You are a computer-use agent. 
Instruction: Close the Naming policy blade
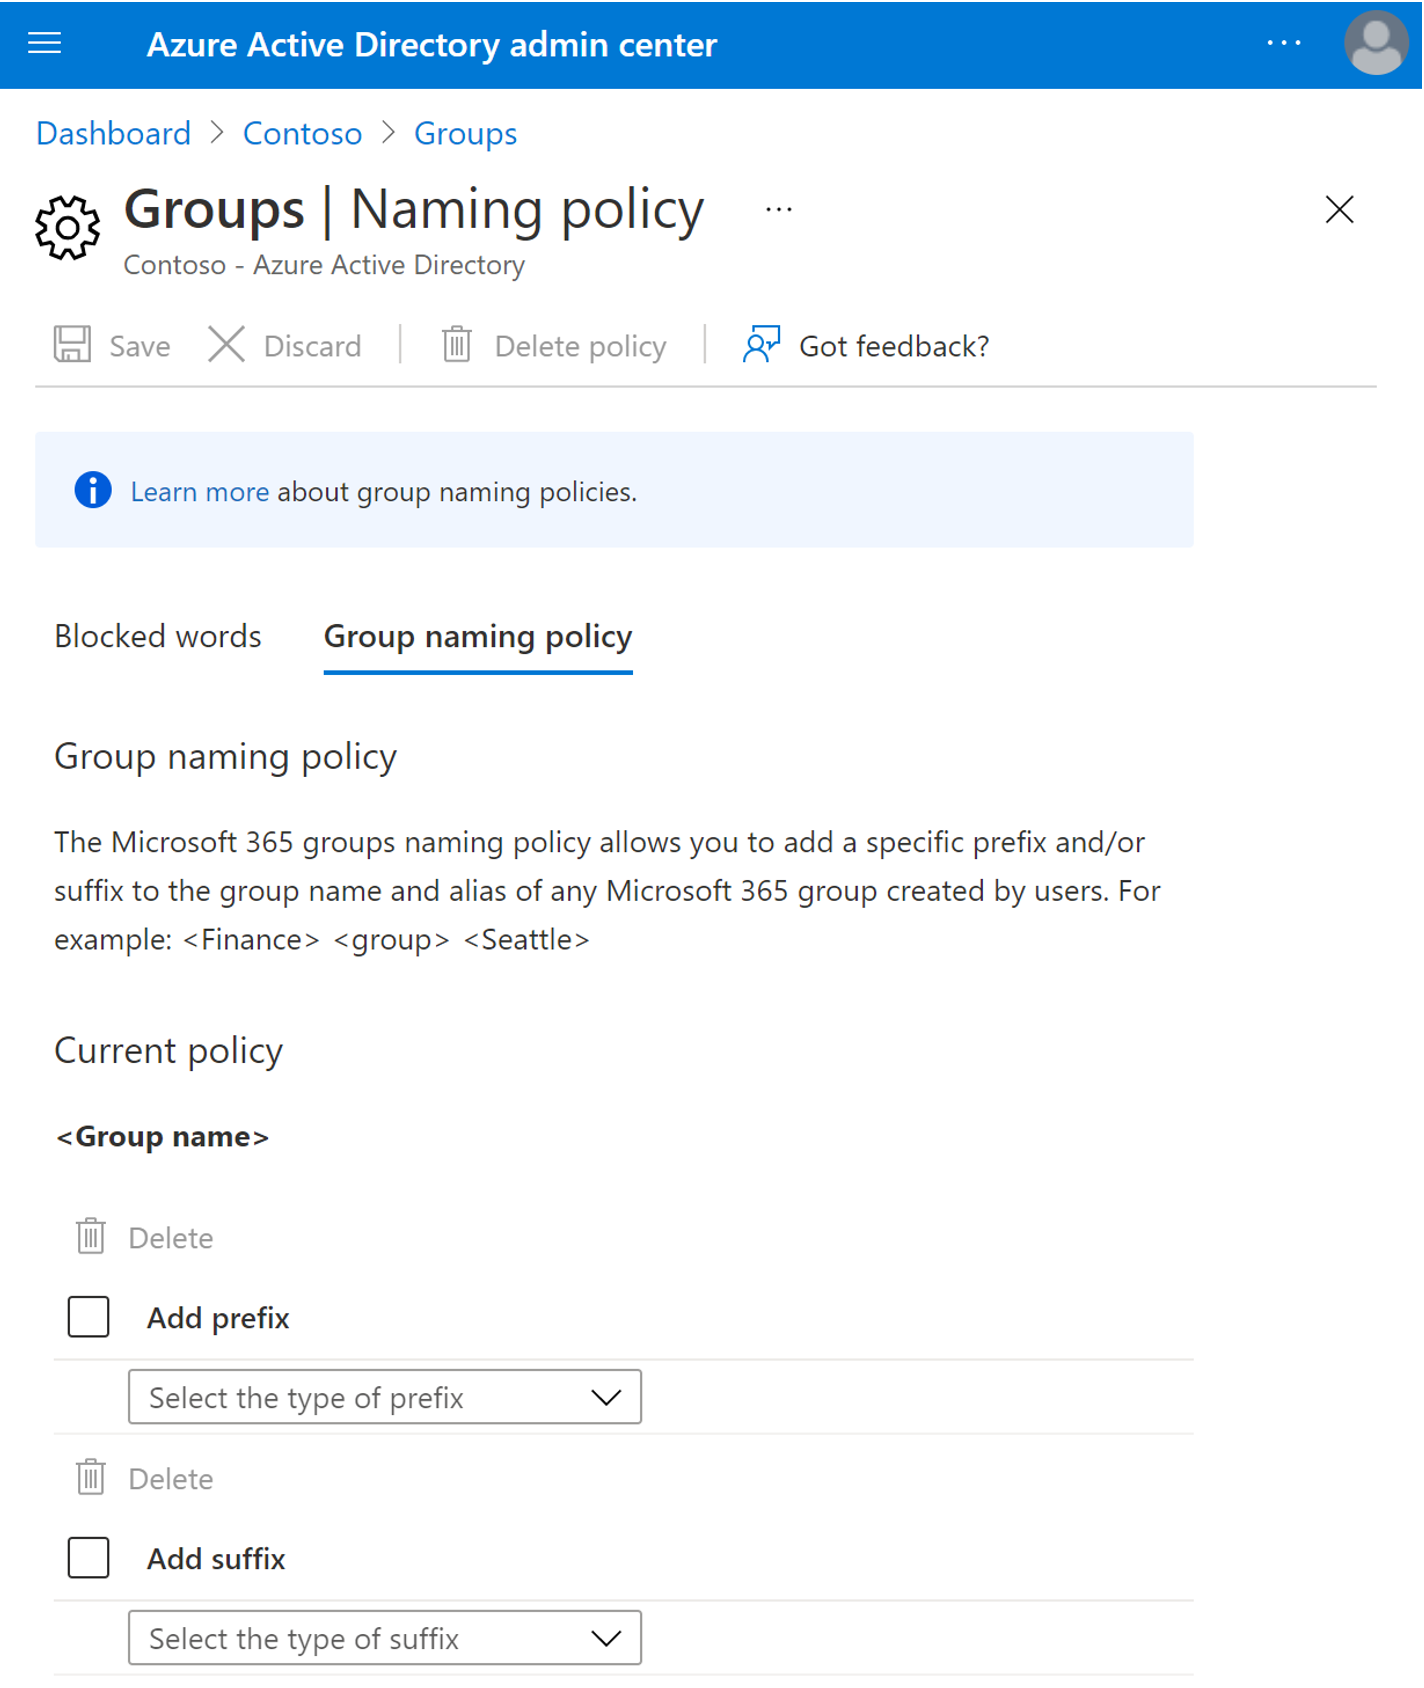[x=1338, y=209]
